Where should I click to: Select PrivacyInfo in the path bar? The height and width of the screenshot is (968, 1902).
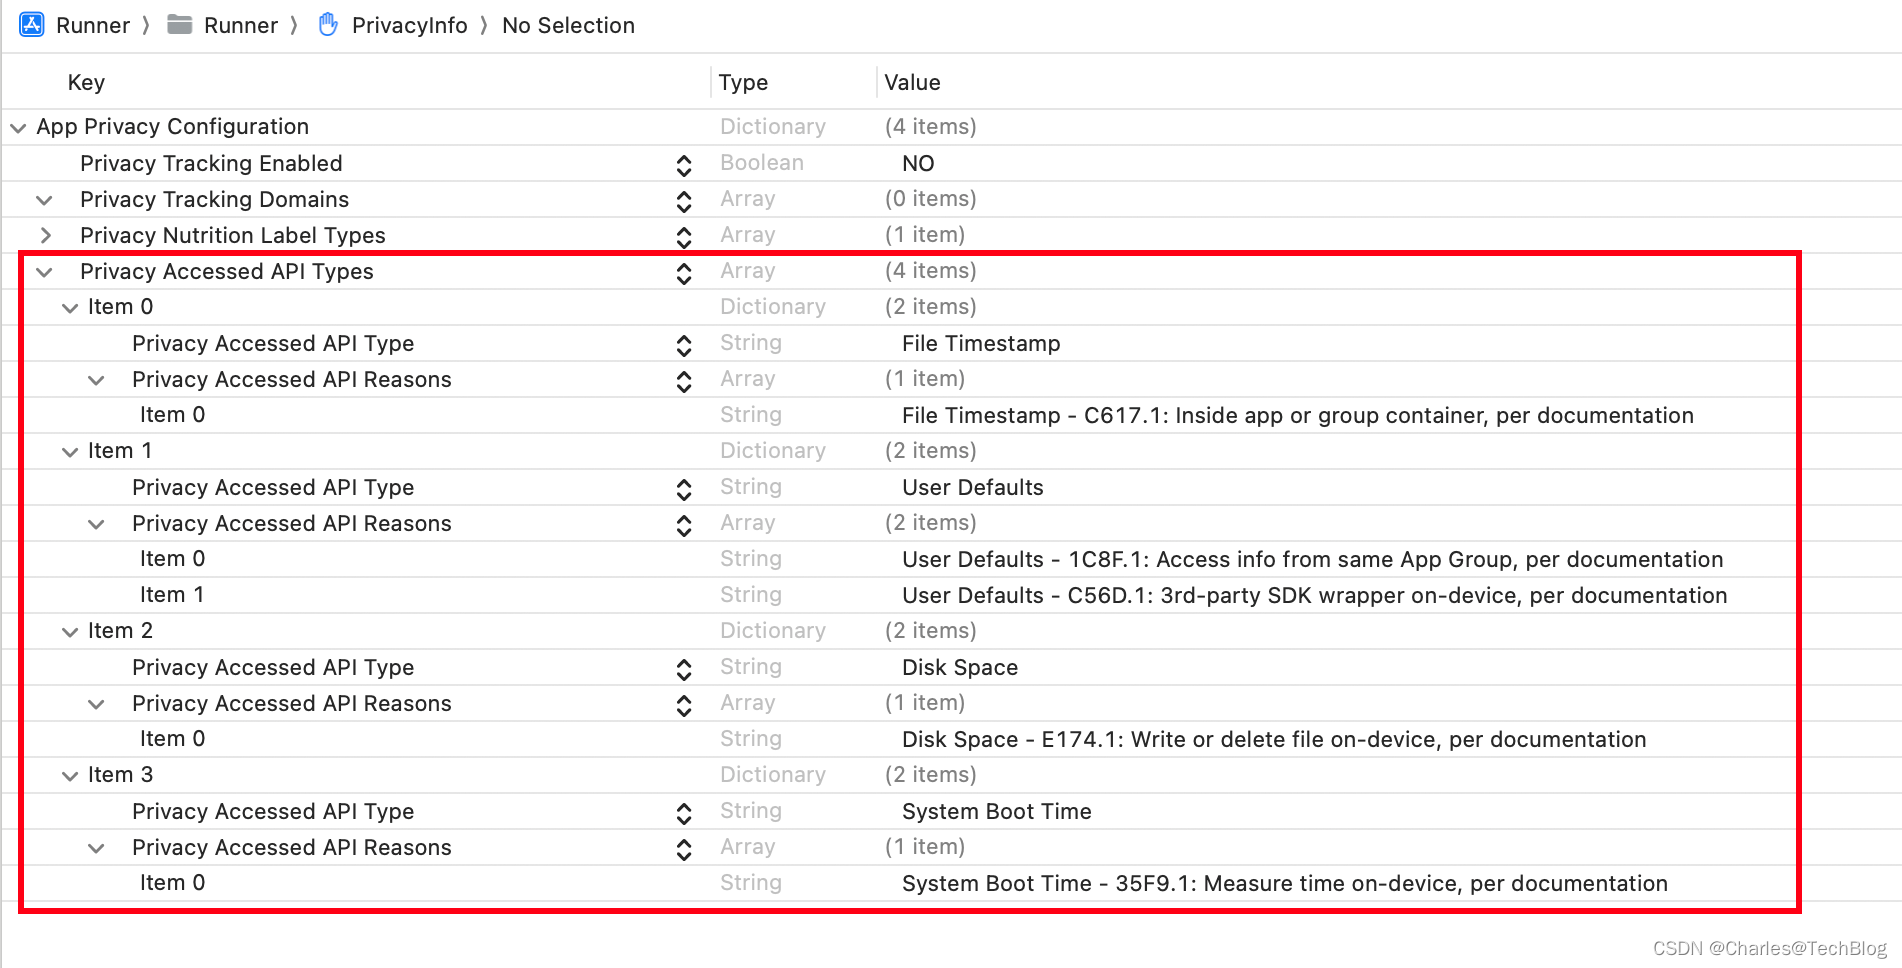409,25
